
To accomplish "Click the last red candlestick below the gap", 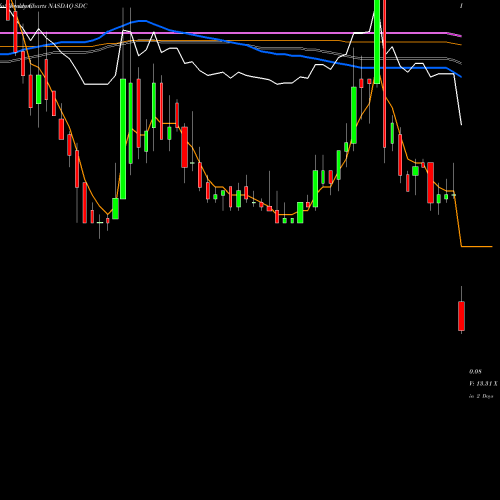I will [x=462, y=316].
